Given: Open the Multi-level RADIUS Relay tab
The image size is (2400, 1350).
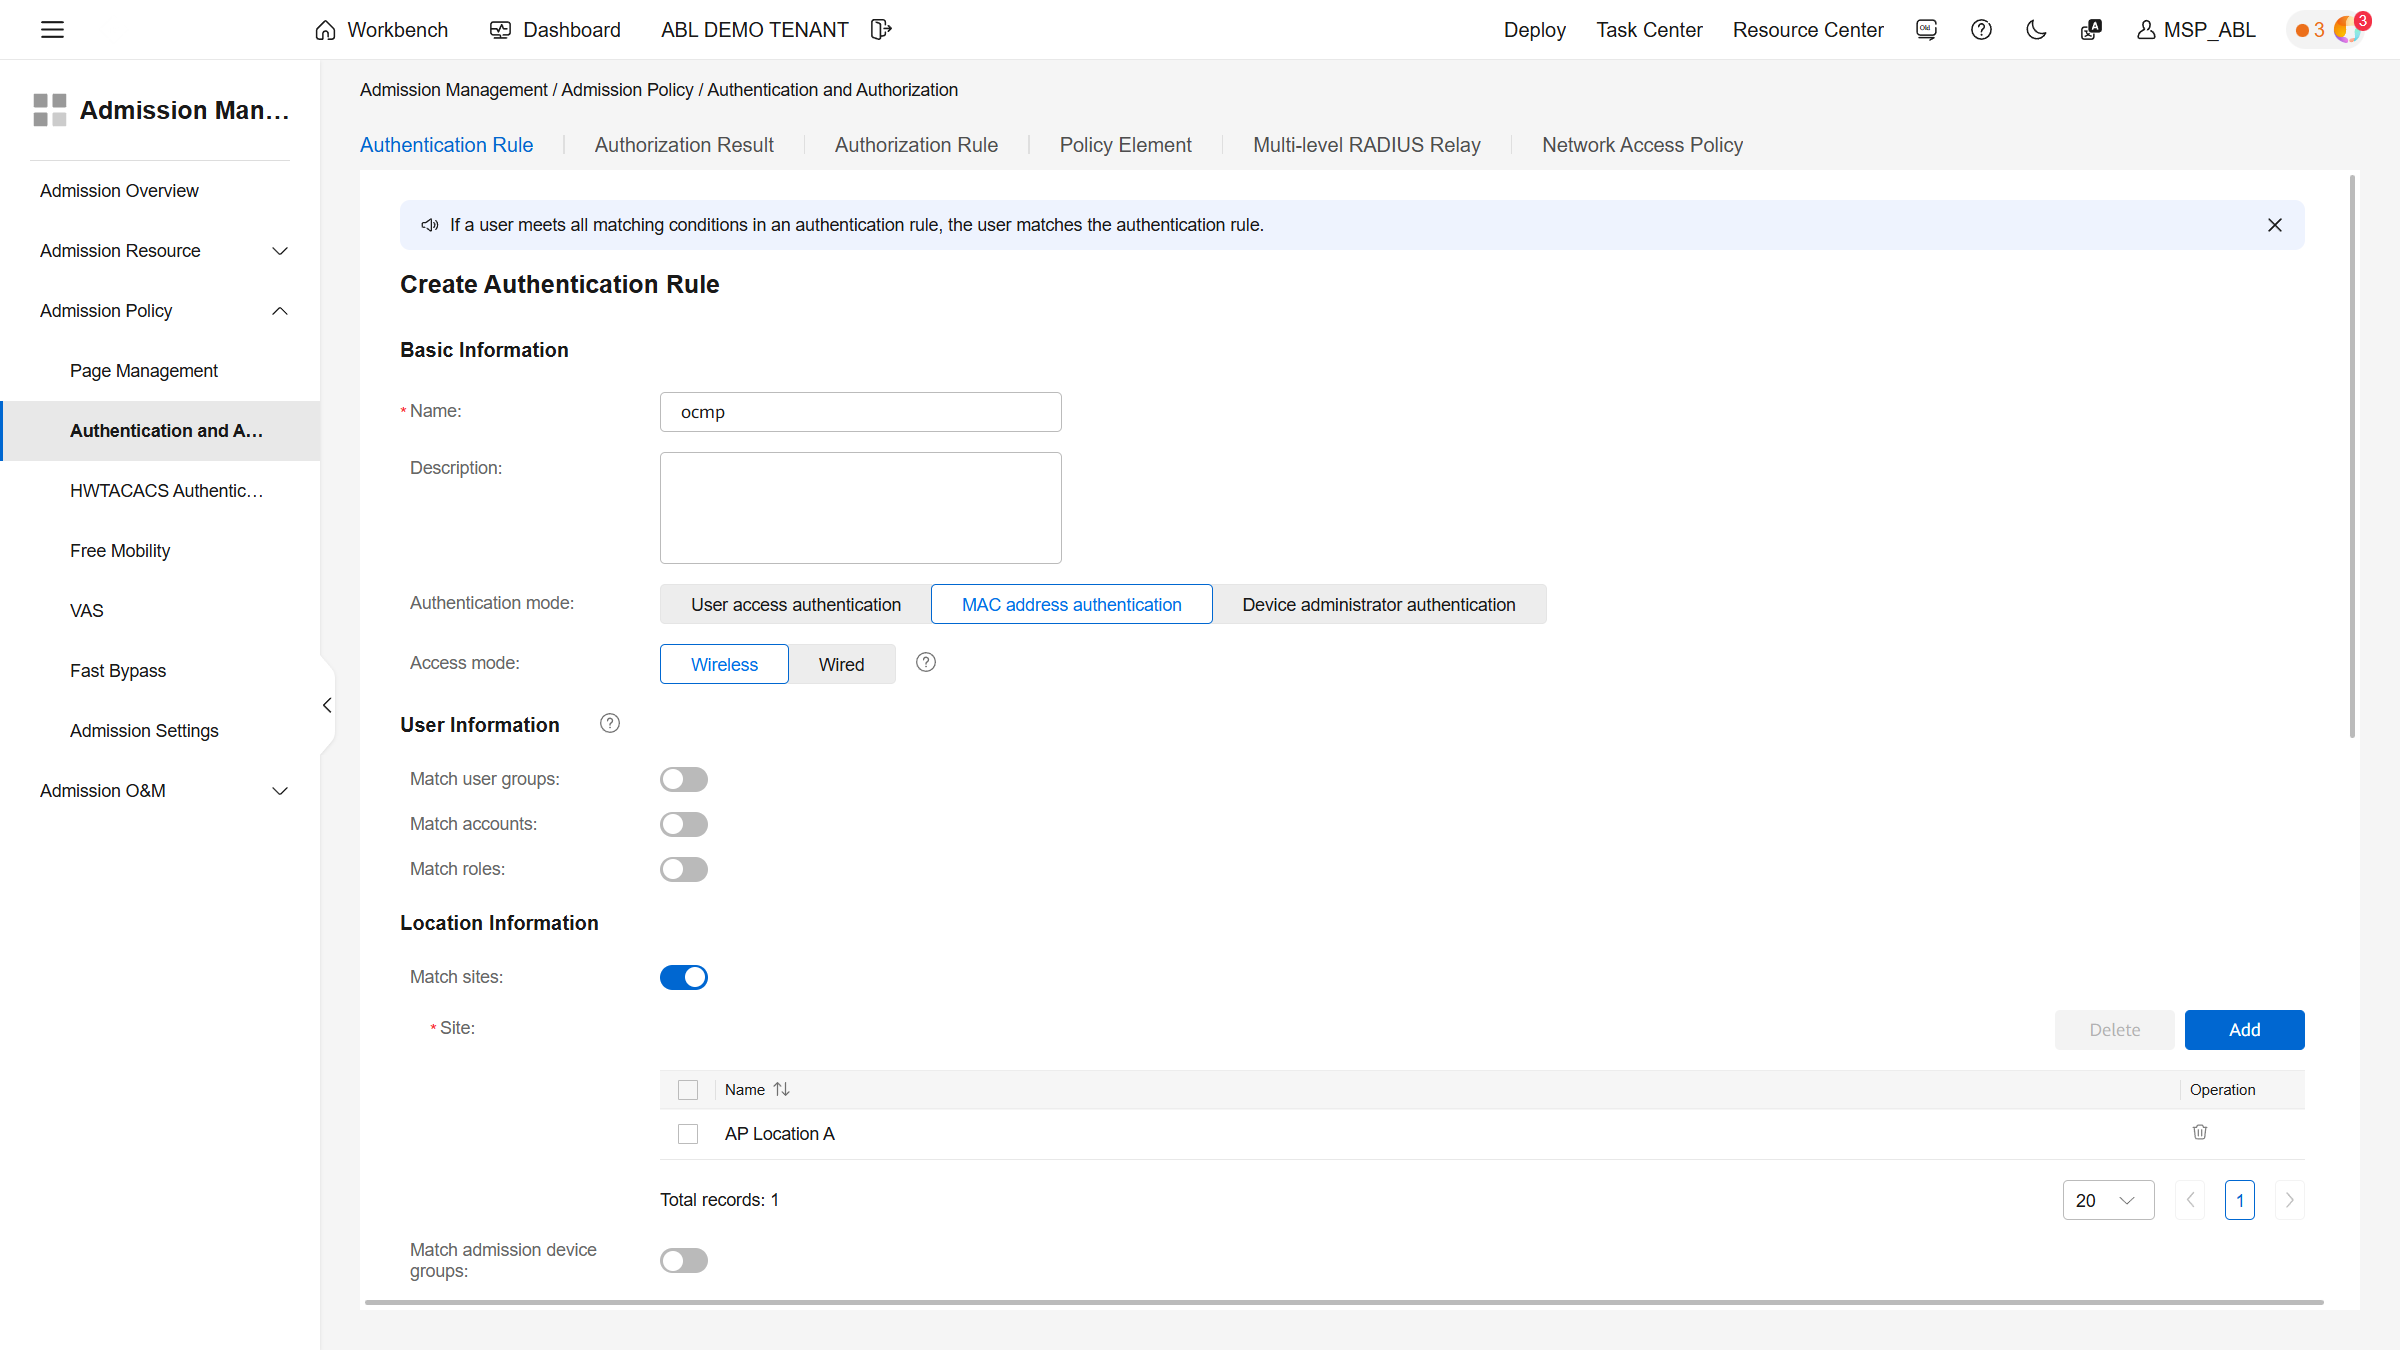Looking at the screenshot, I should click(1366, 145).
